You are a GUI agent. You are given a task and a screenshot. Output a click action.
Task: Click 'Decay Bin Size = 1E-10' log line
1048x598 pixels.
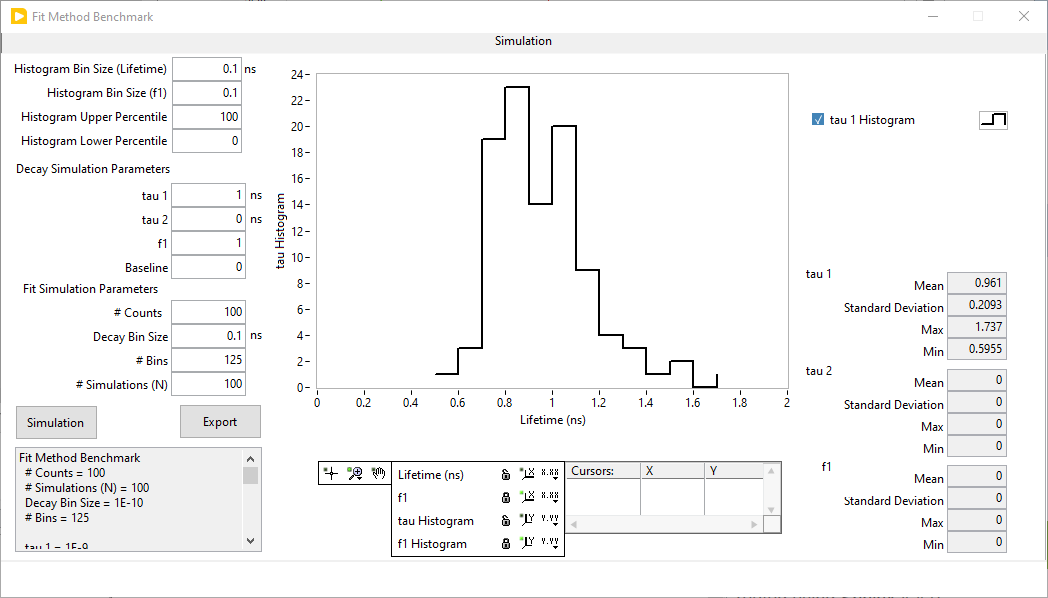pyautogui.click(x=84, y=503)
